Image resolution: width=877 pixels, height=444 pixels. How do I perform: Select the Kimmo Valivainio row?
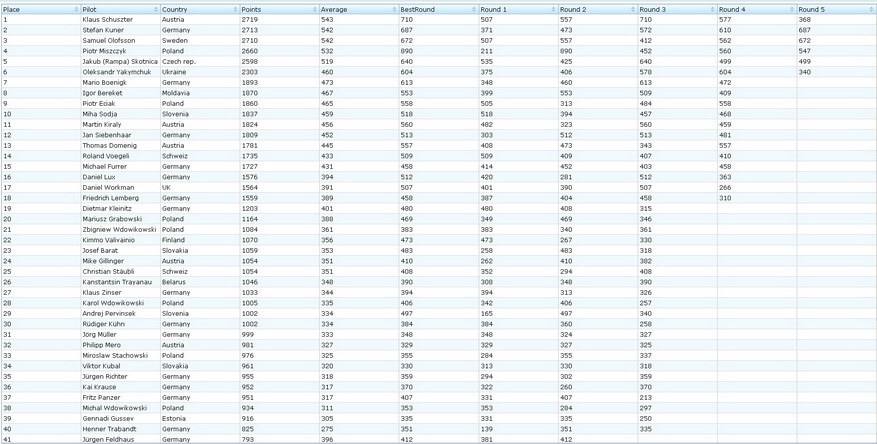pyautogui.click(x=108, y=240)
